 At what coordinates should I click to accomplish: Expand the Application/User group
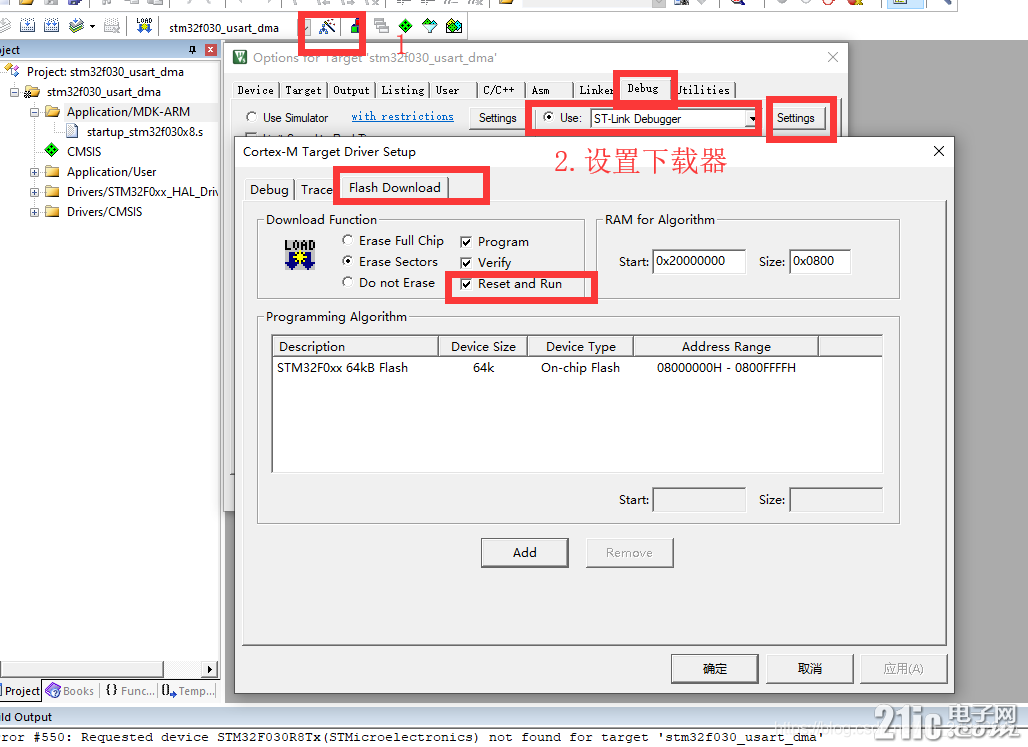pos(34,172)
